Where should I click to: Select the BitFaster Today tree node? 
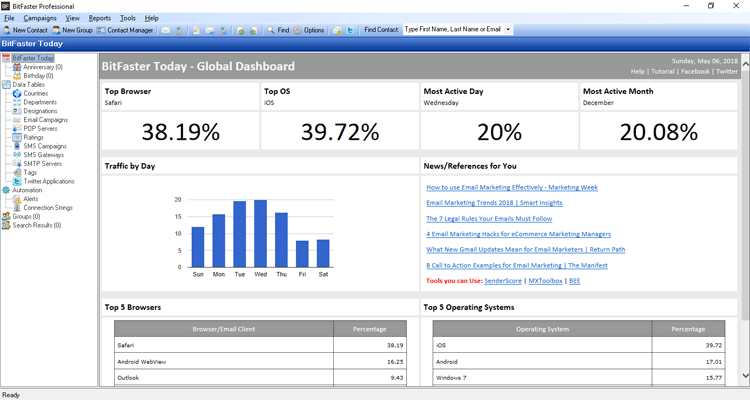(33, 58)
